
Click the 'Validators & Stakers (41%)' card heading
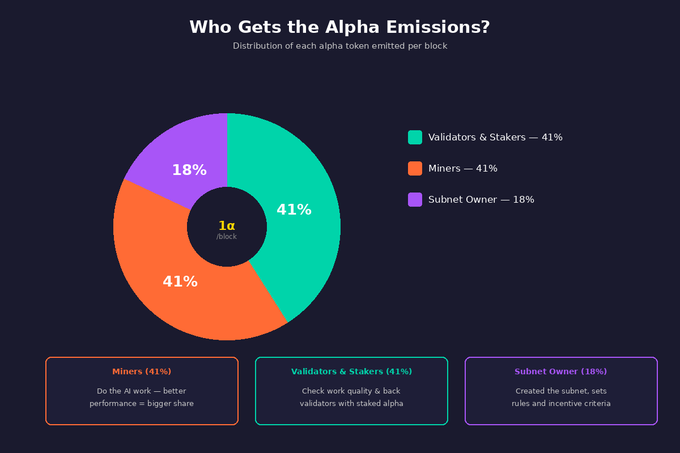tap(351, 371)
